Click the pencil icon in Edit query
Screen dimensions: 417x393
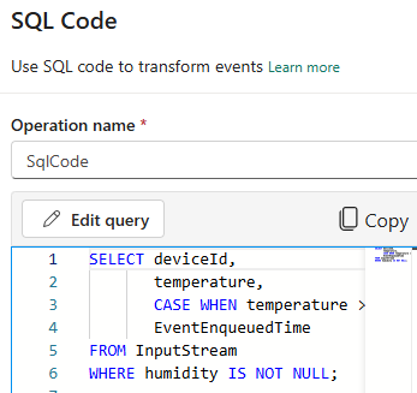click(x=52, y=219)
